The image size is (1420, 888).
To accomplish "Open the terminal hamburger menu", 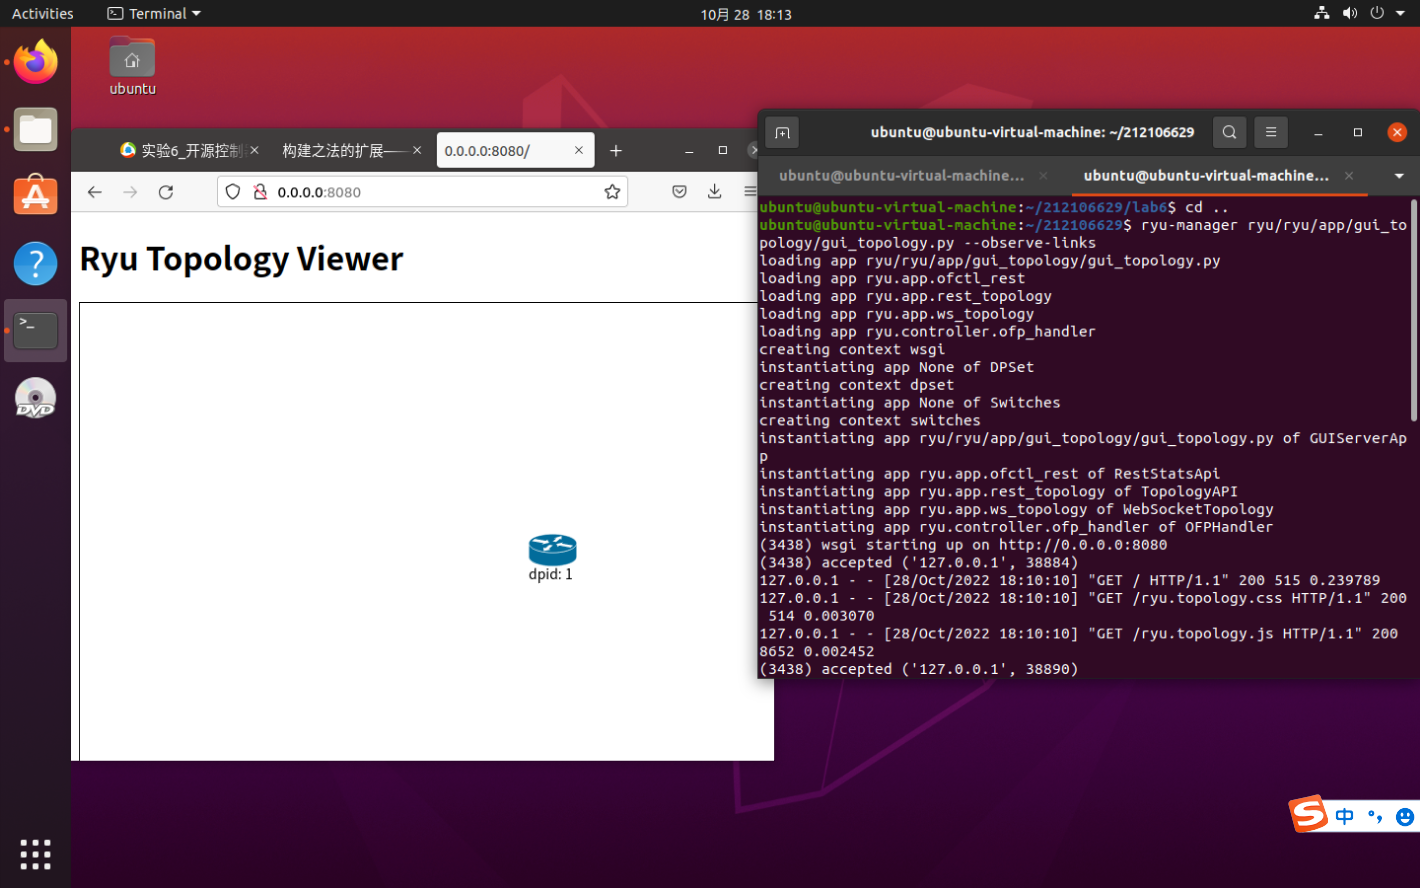I will pos(1271,132).
